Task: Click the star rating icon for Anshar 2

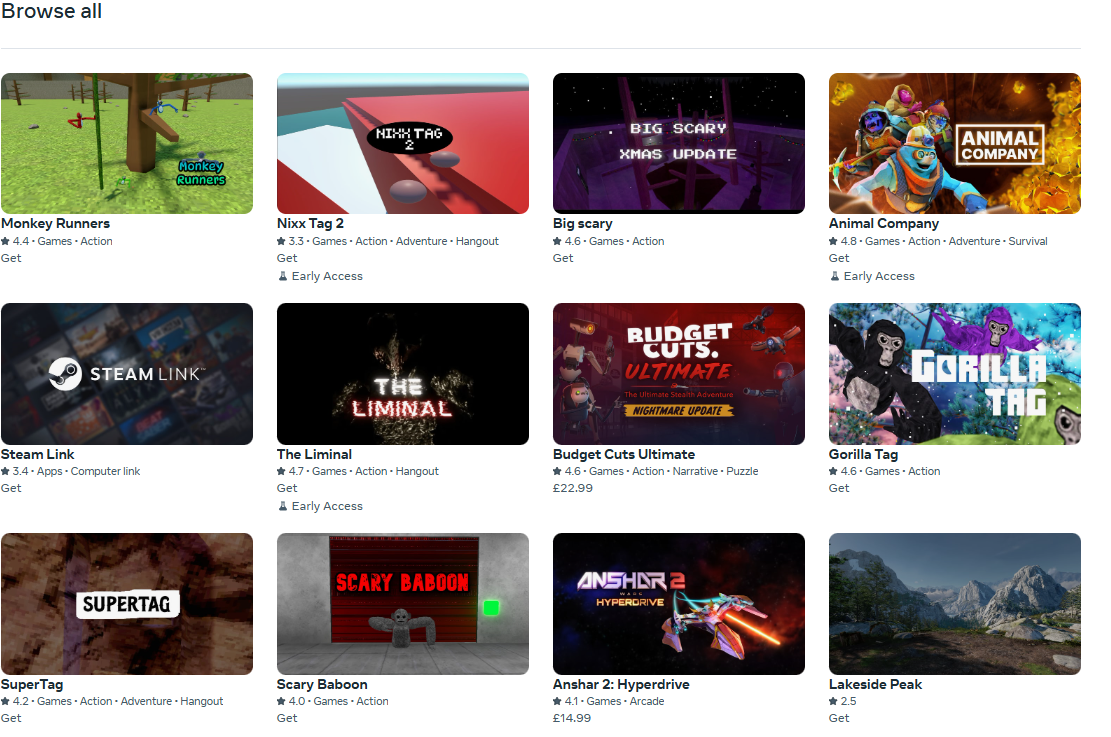Action: click(x=558, y=701)
